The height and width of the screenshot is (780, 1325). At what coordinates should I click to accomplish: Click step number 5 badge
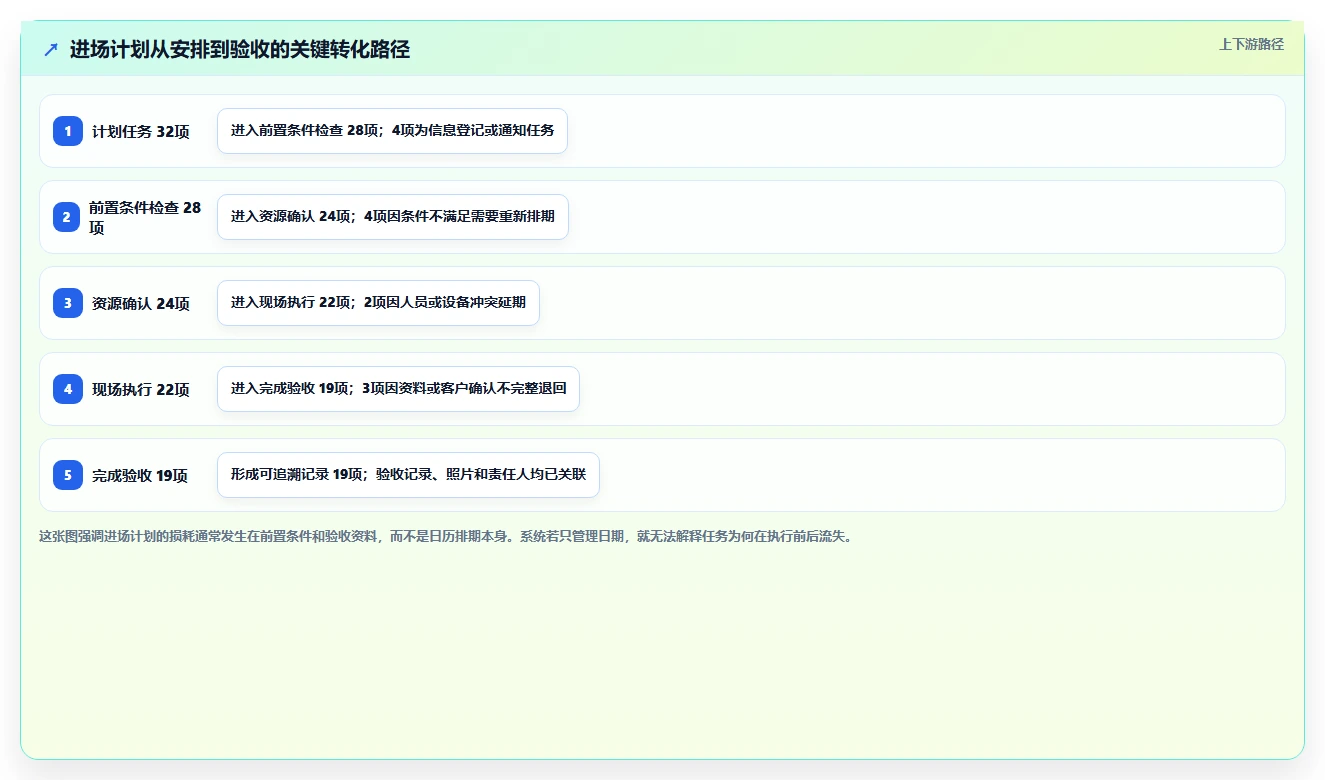(x=68, y=475)
